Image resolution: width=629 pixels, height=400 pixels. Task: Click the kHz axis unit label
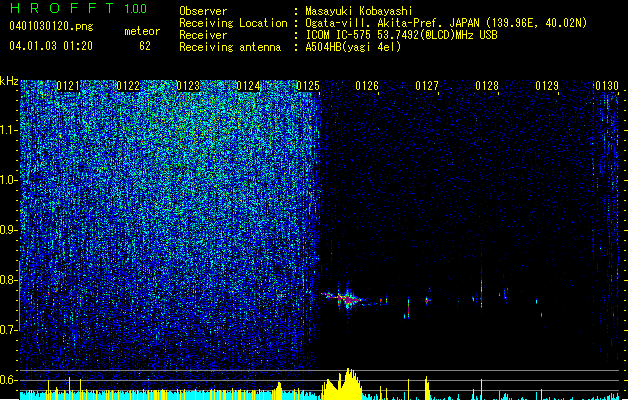[x=9, y=81]
